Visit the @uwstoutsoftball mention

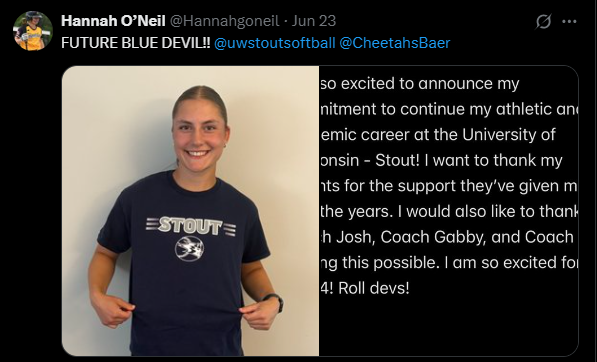point(275,43)
